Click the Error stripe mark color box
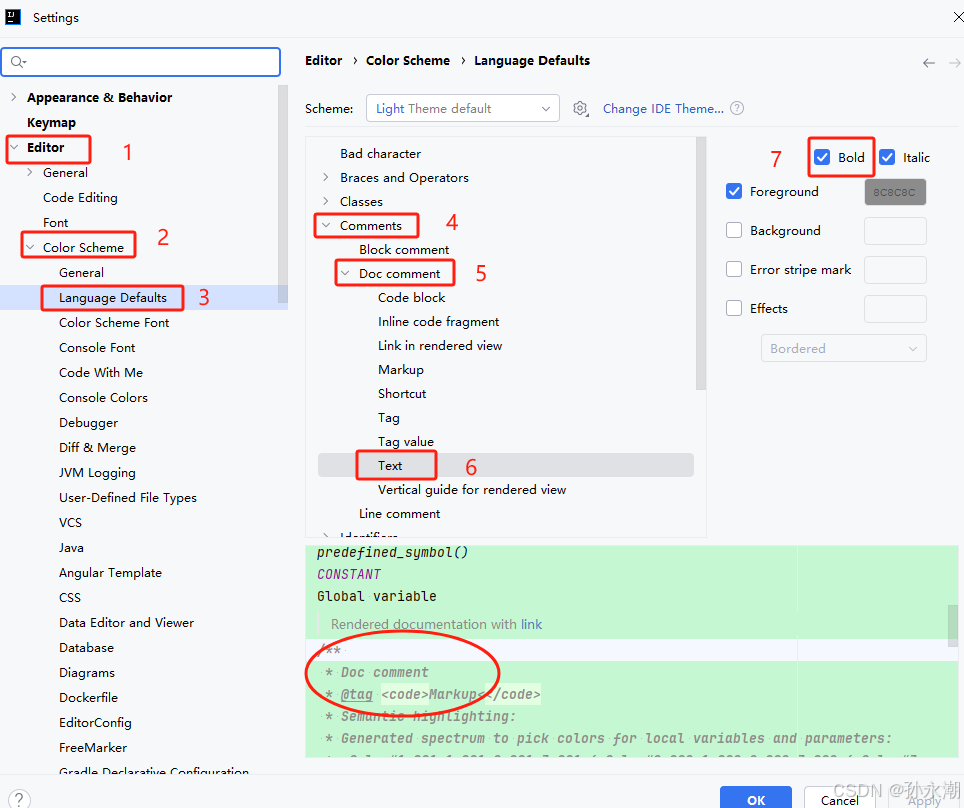The image size is (964, 808). [x=895, y=269]
